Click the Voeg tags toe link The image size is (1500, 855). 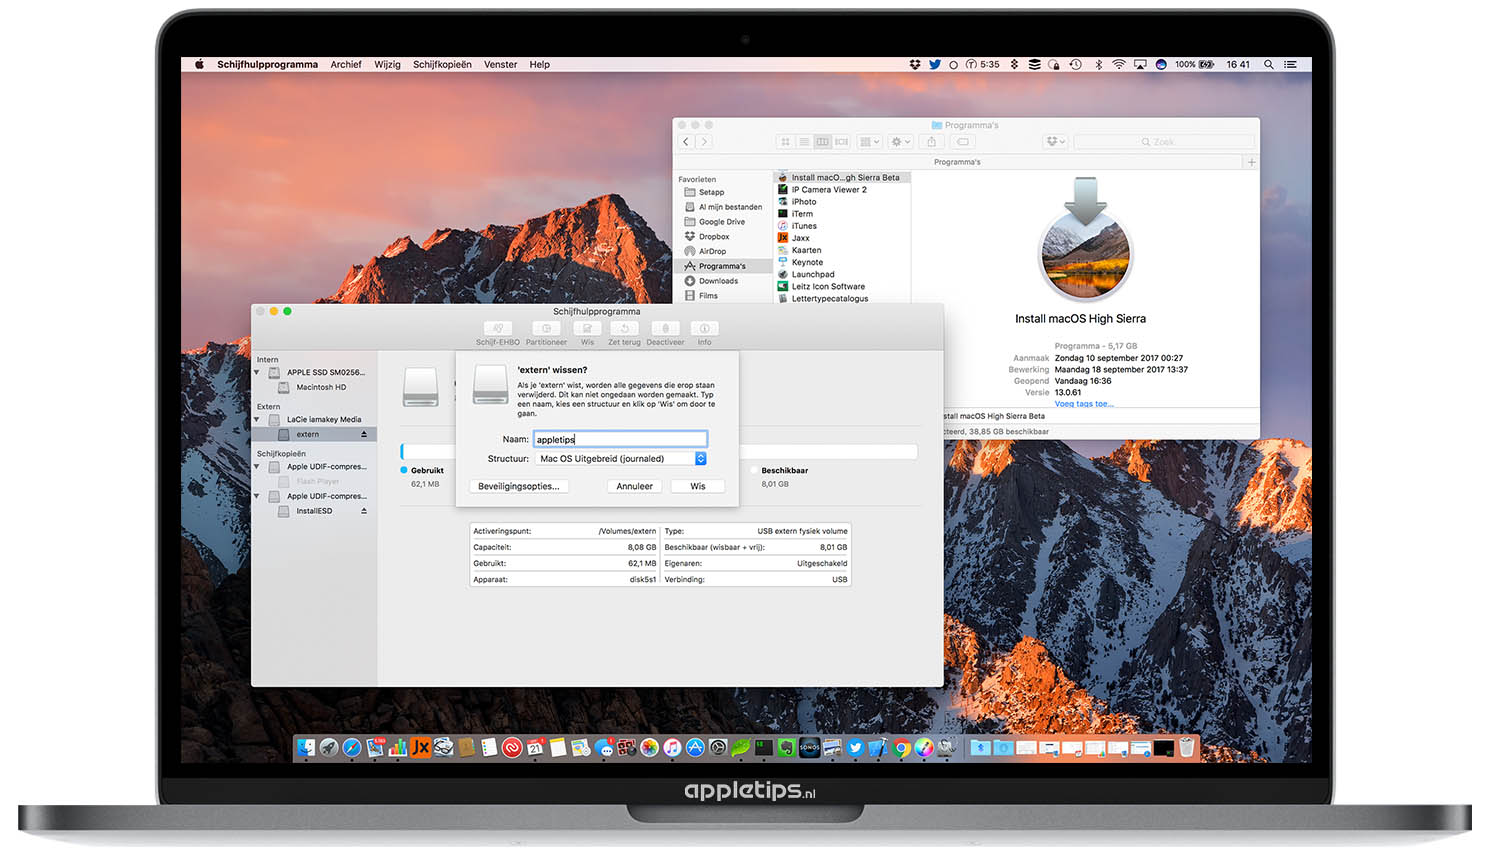(1083, 404)
